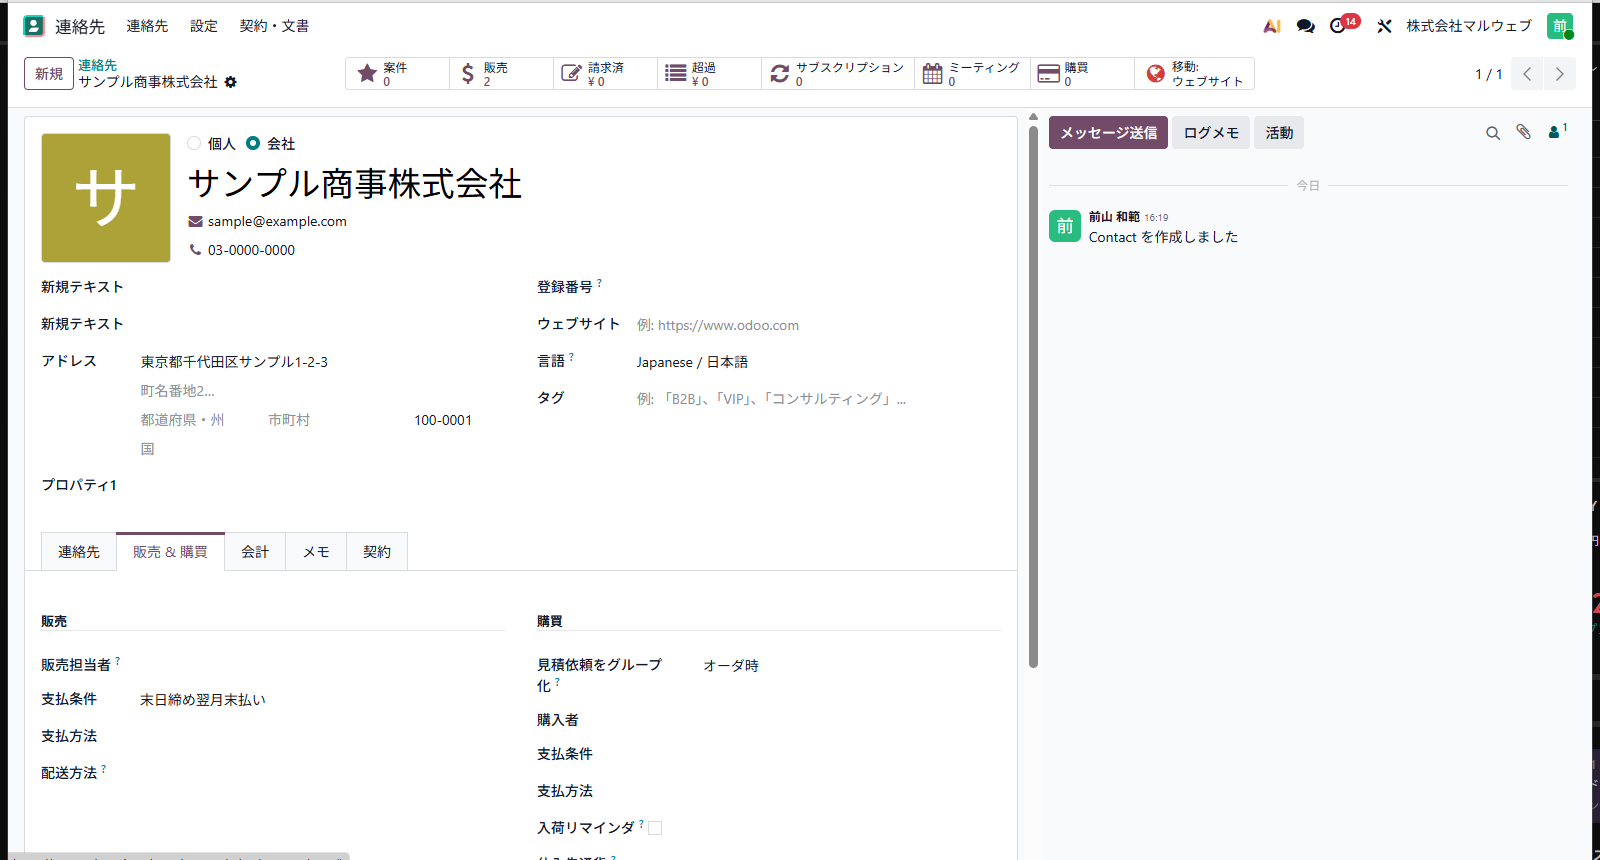1600x860 pixels.
Task: Open the 国 country selector
Action: [322, 449]
